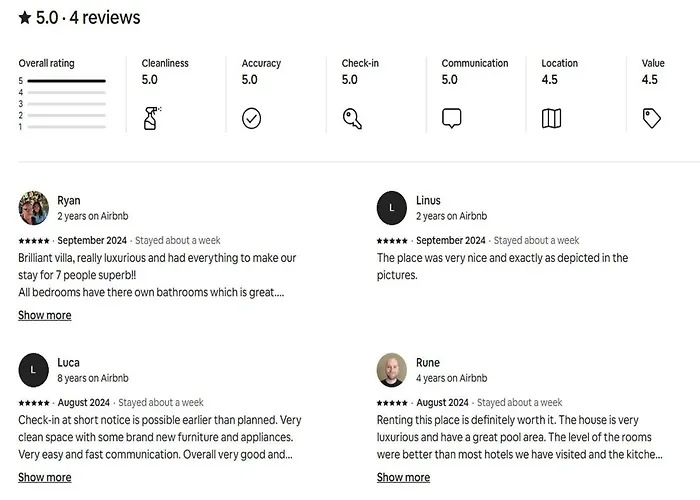Image resolution: width=700 pixels, height=500 pixels.
Task: Open Linus's avatar circle
Action: click(392, 208)
